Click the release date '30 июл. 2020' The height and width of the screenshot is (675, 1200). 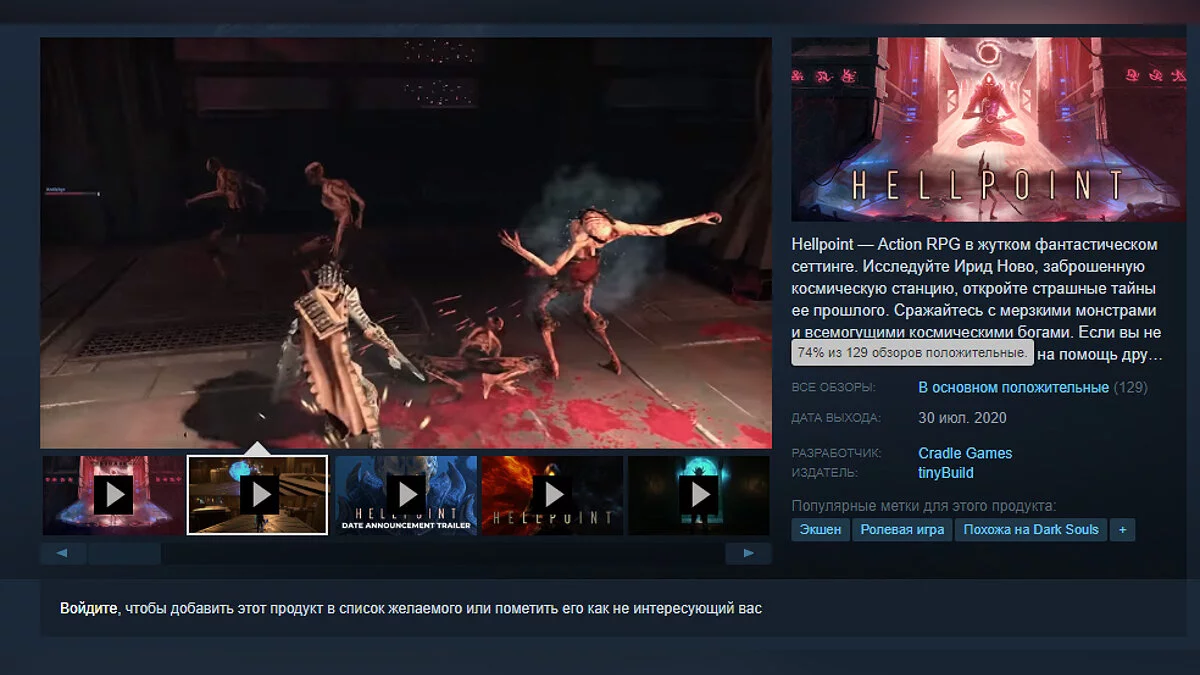pos(962,417)
